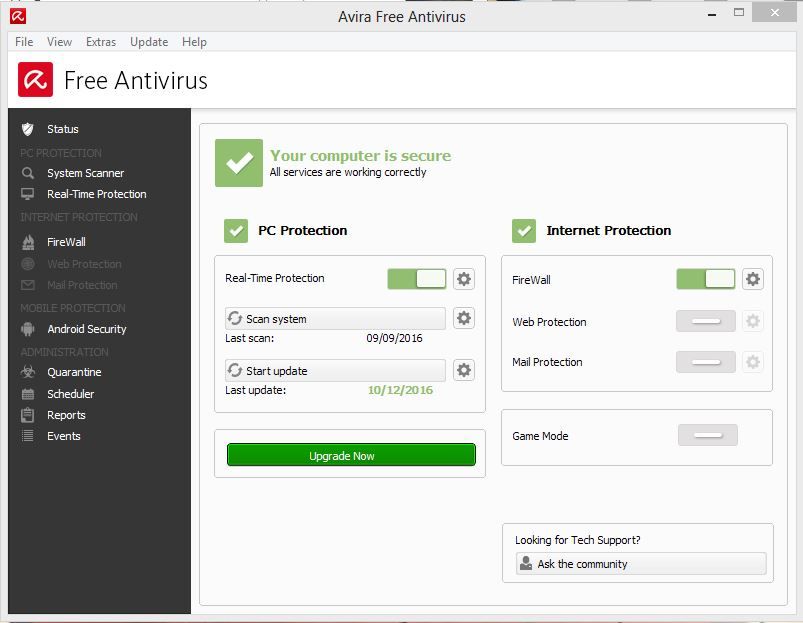Select Reports in the sidebar
Screen dimensions: 803x623
tap(66, 415)
